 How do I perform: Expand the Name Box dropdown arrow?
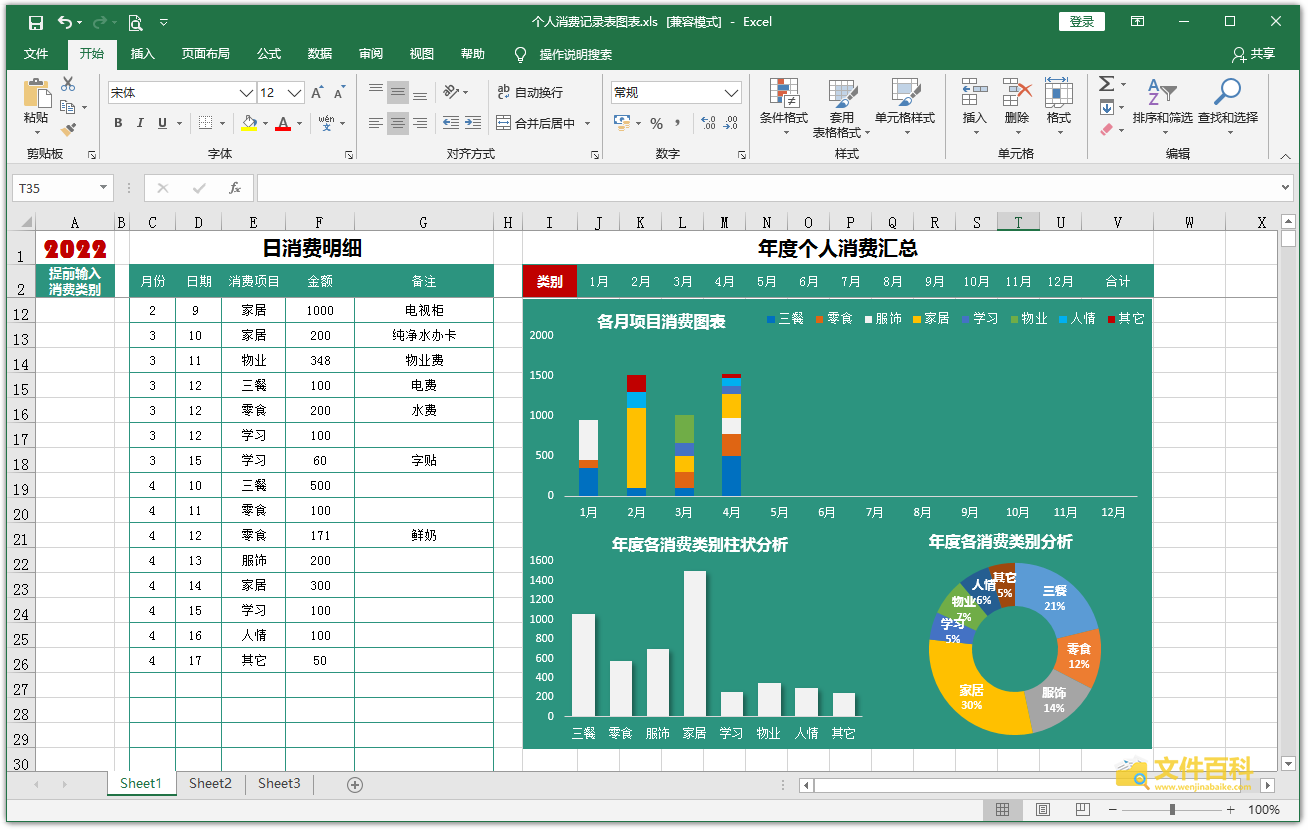coord(103,188)
